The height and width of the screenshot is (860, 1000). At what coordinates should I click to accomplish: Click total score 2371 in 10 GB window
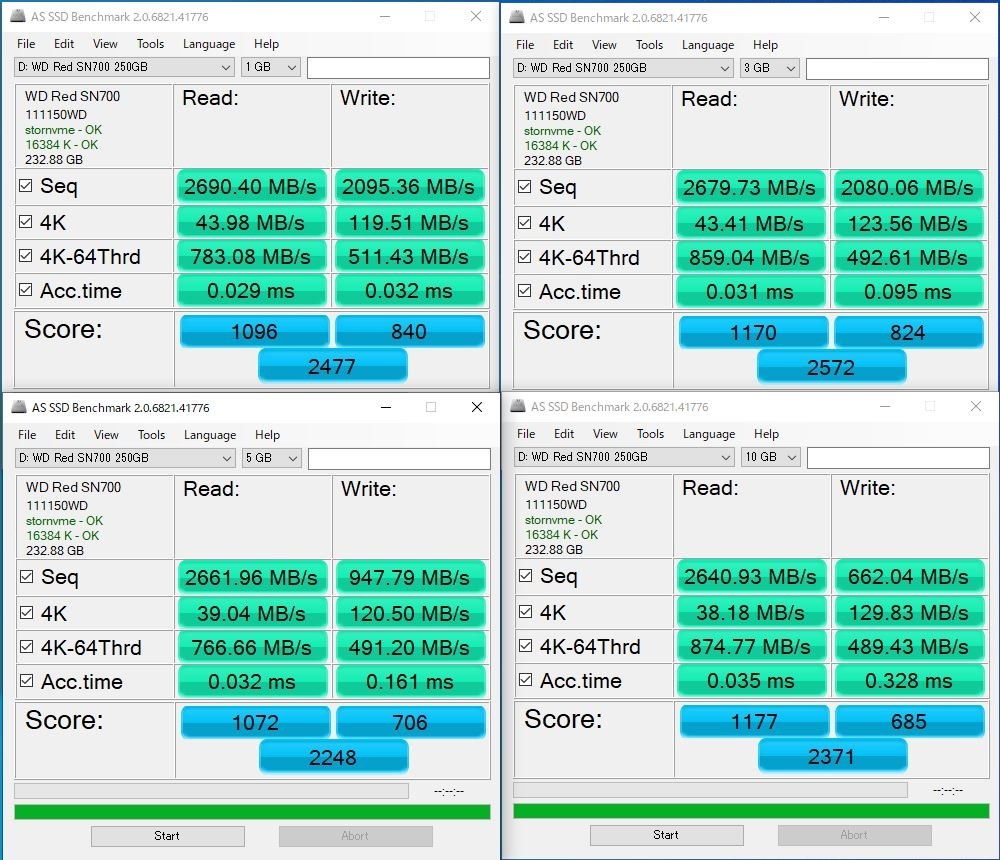pyautogui.click(x=832, y=756)
